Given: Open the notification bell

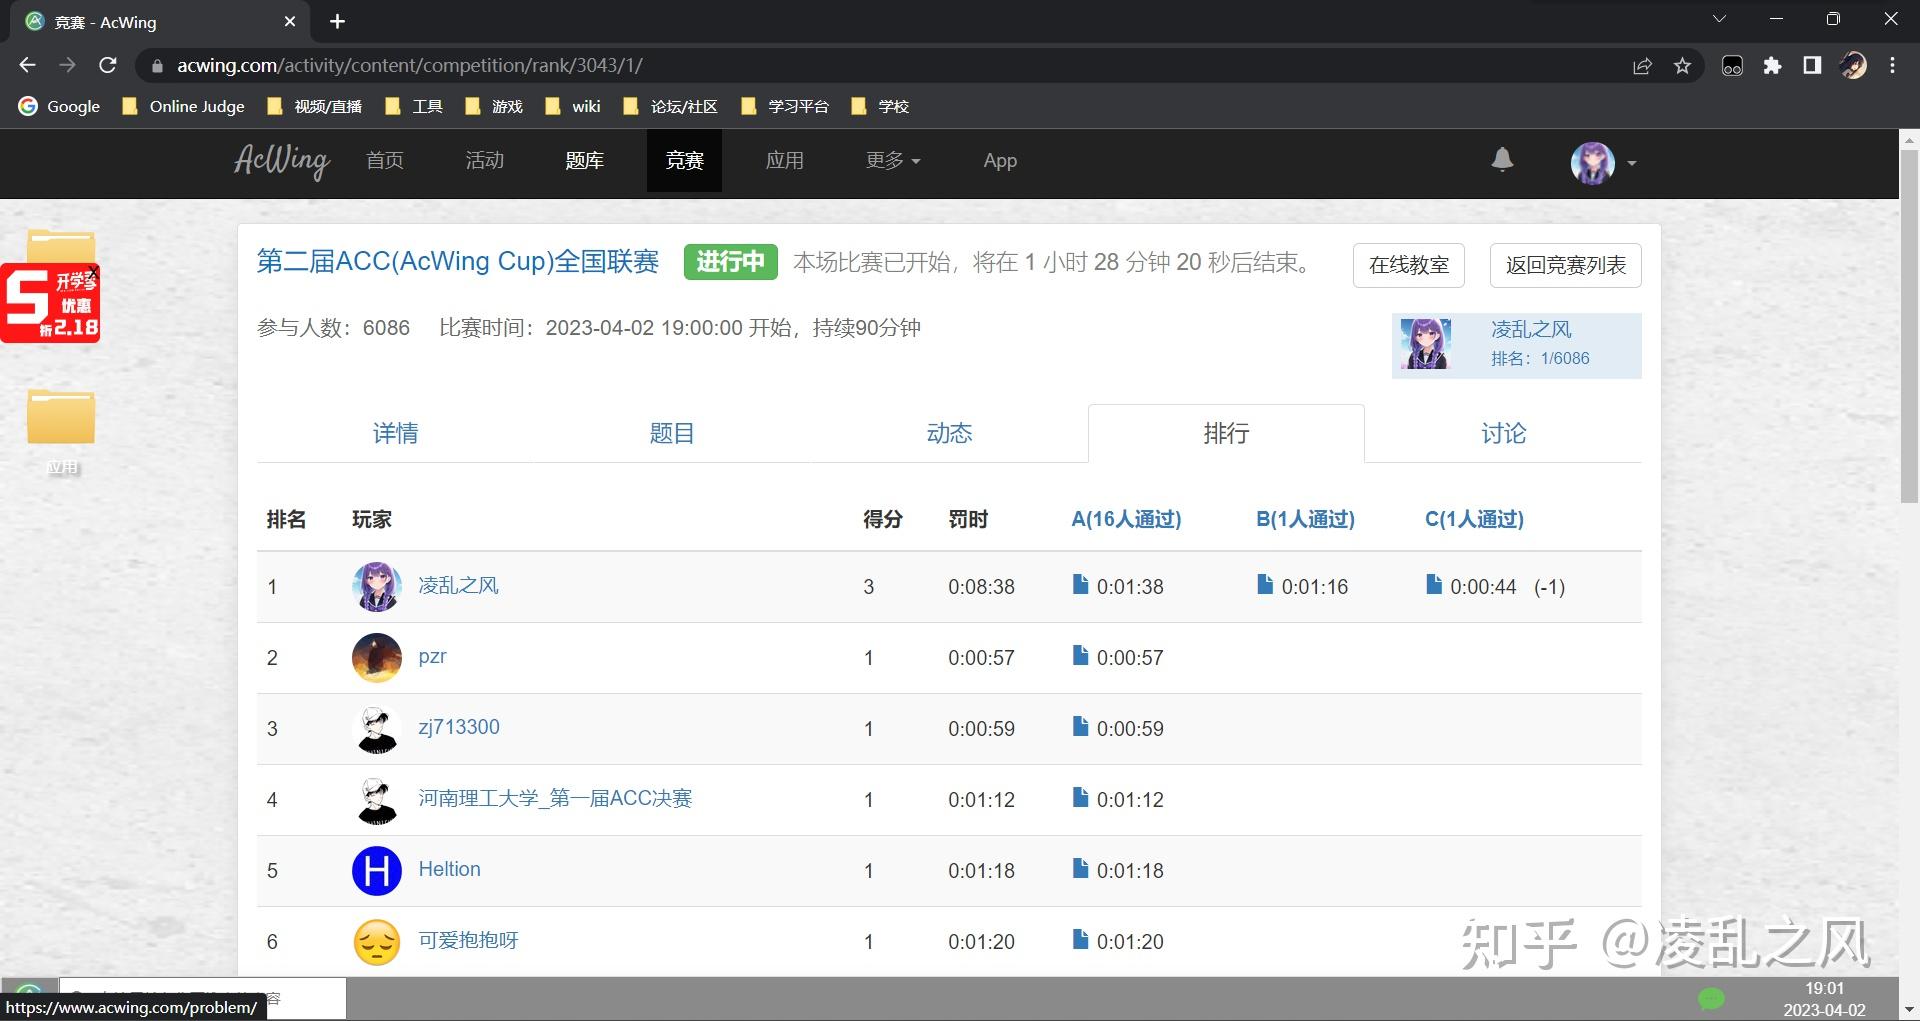Looking at the screenshot, I should coord(1503,160).
